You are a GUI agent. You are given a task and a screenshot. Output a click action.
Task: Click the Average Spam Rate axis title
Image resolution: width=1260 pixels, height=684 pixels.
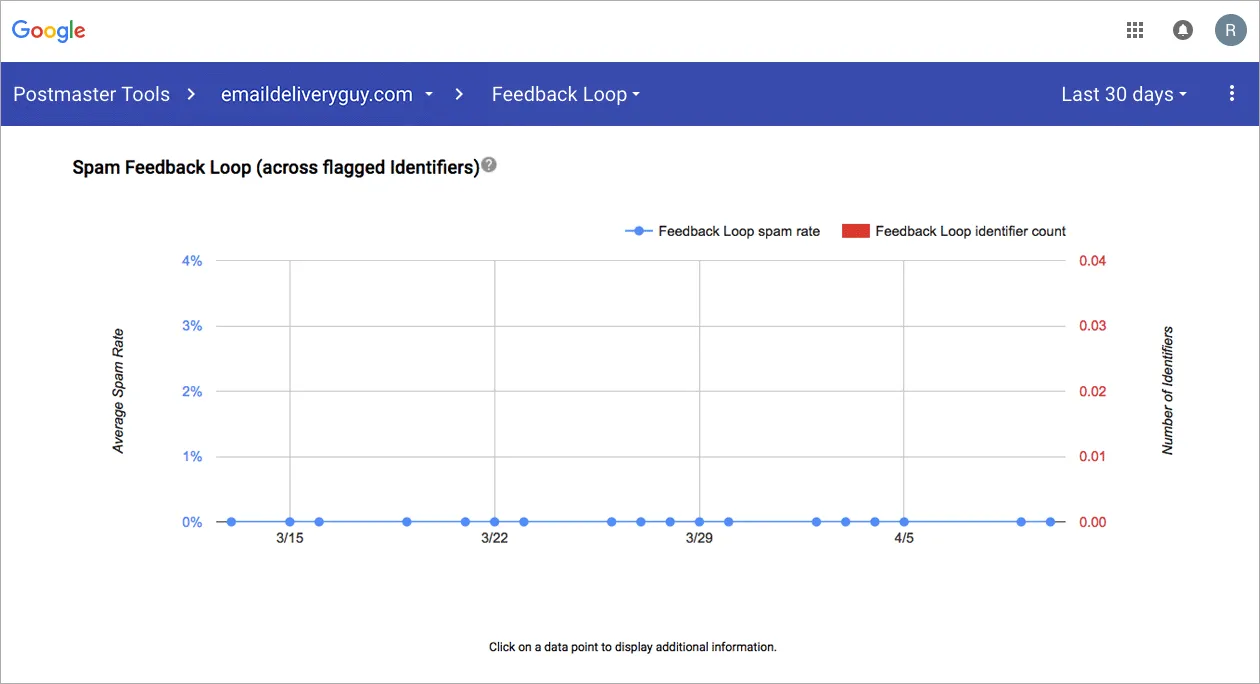pyautogui.click(x=119, y=392)
